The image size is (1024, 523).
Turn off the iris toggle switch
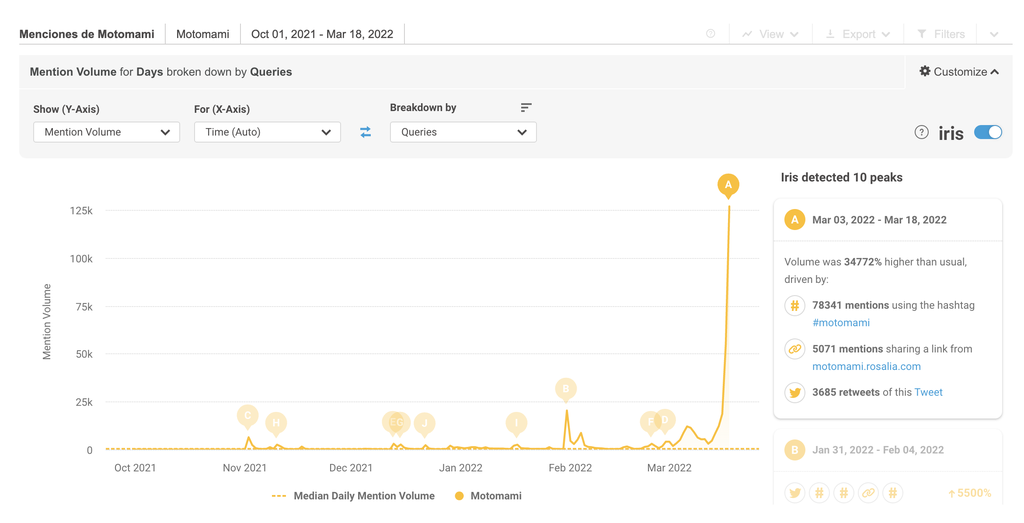click(x=987, y=132)
